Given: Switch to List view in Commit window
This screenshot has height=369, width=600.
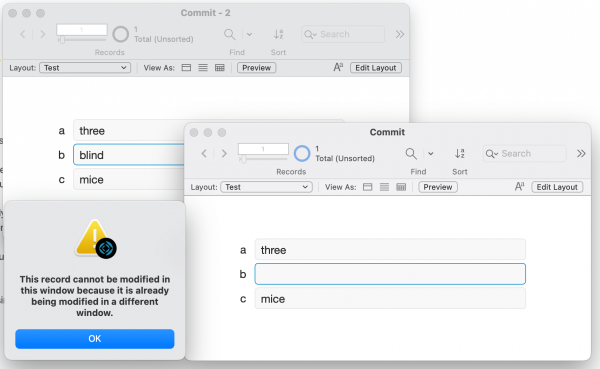Looking at the screenshot, I should pos(384,187).
